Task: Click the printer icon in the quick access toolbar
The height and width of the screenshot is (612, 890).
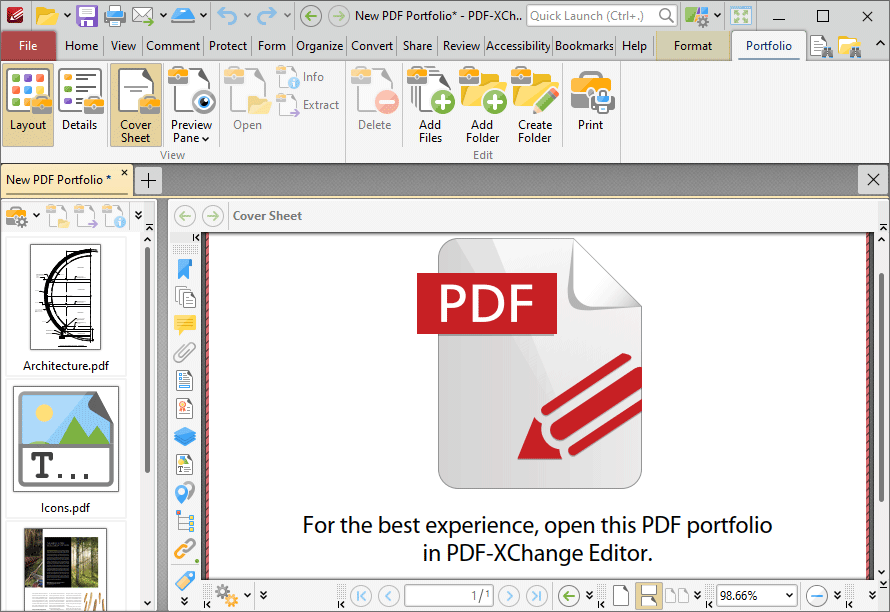Action: 115,16
